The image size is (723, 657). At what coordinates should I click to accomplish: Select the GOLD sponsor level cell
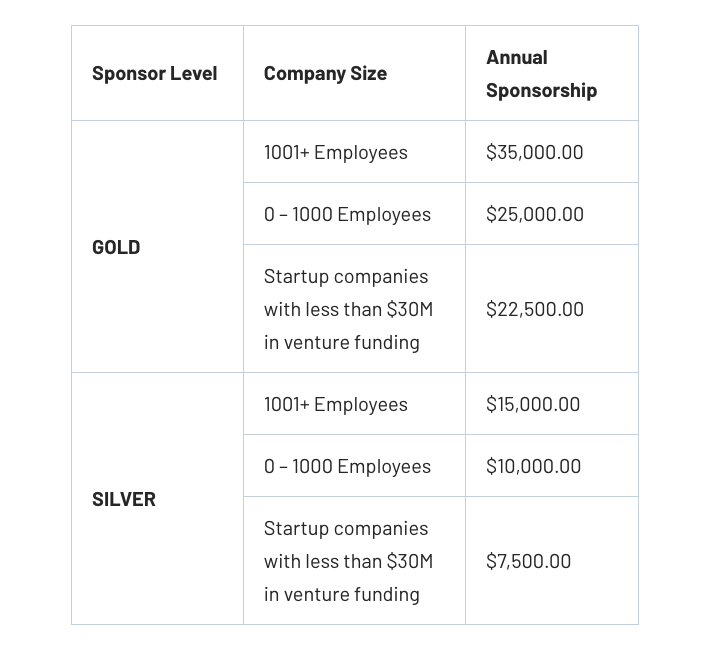pyautogui.click(x=116, y=247)
